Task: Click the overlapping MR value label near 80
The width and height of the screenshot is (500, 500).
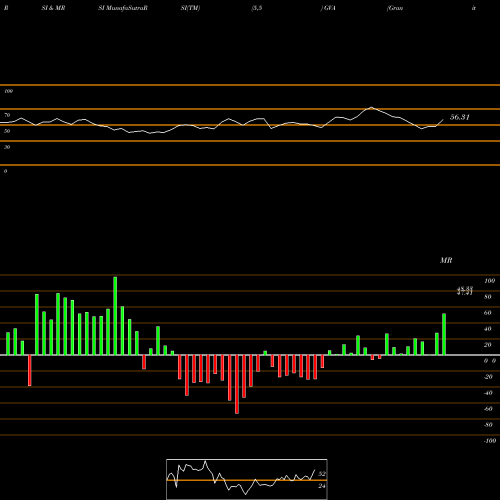Action: [465, 291]
